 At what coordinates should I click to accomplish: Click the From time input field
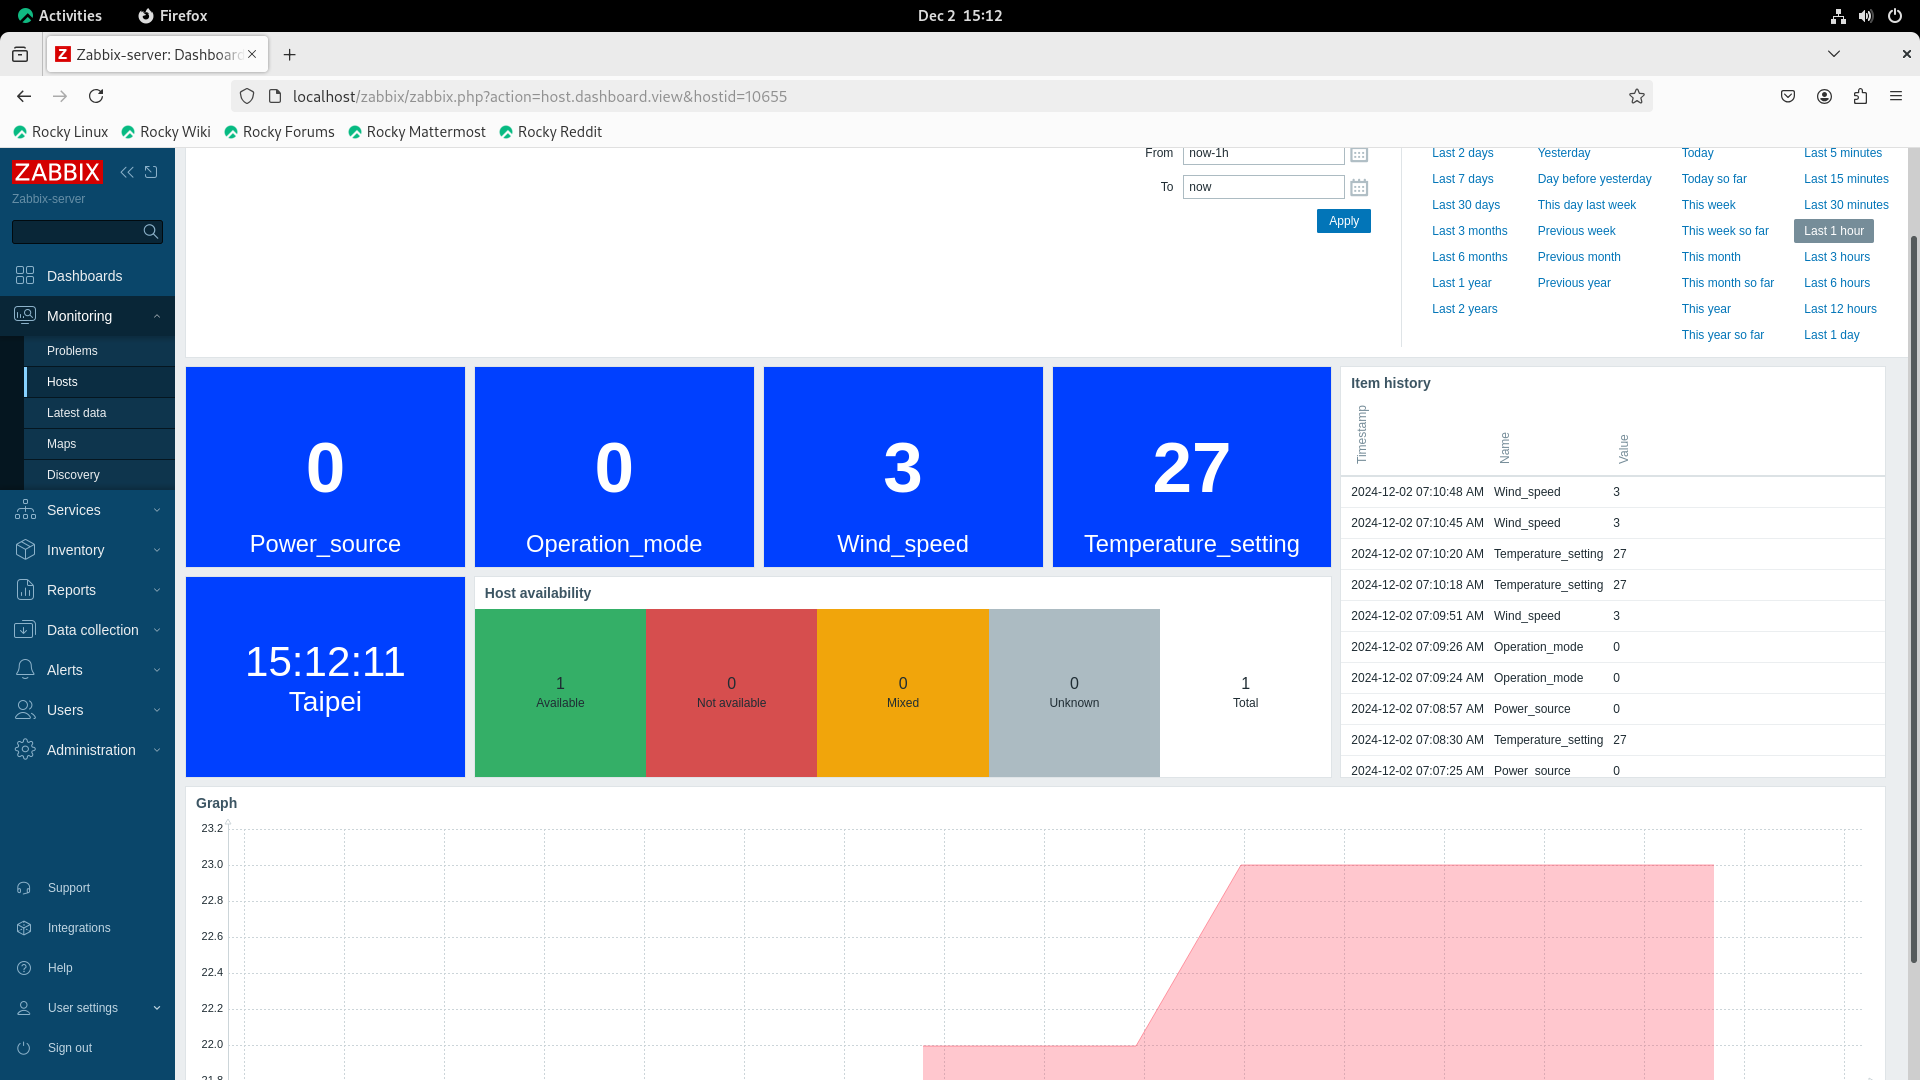(x=1263, y=154)
